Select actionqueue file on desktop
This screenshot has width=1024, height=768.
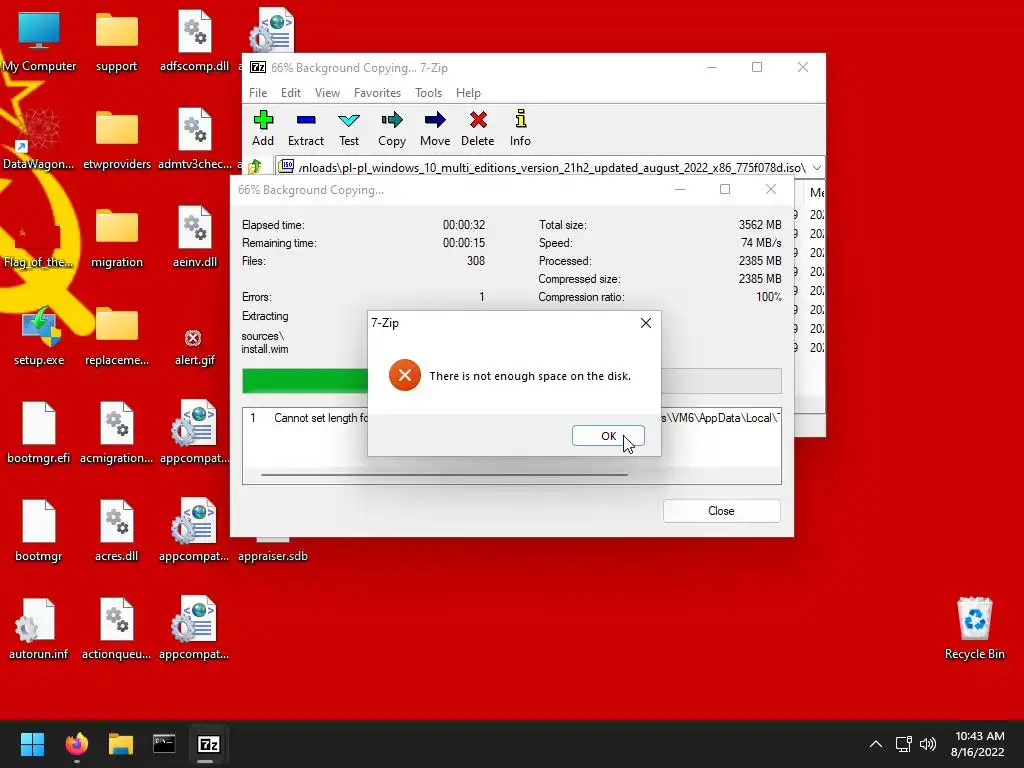116,630
